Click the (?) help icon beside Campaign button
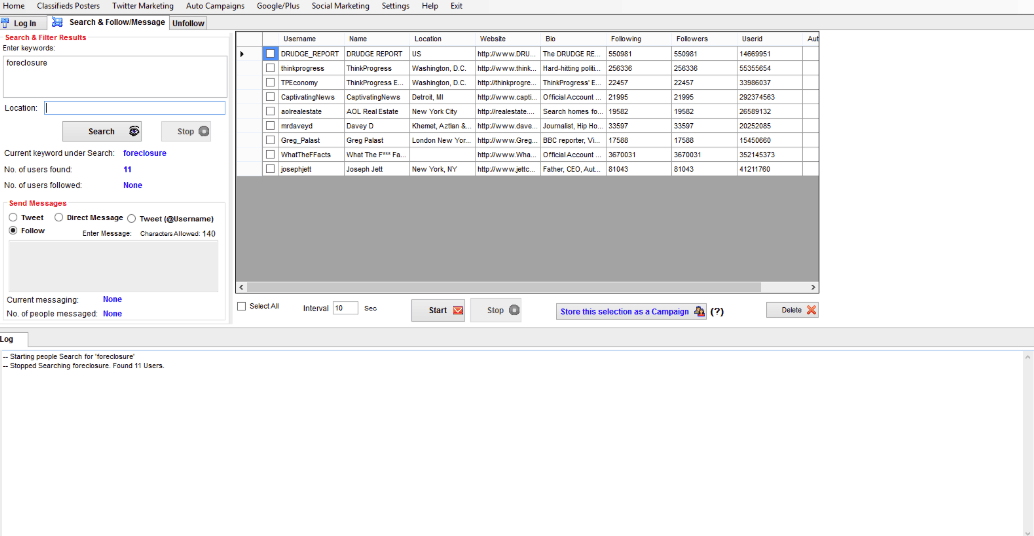This screenshot has width=1034, height=536. click(x=717, y=311)
